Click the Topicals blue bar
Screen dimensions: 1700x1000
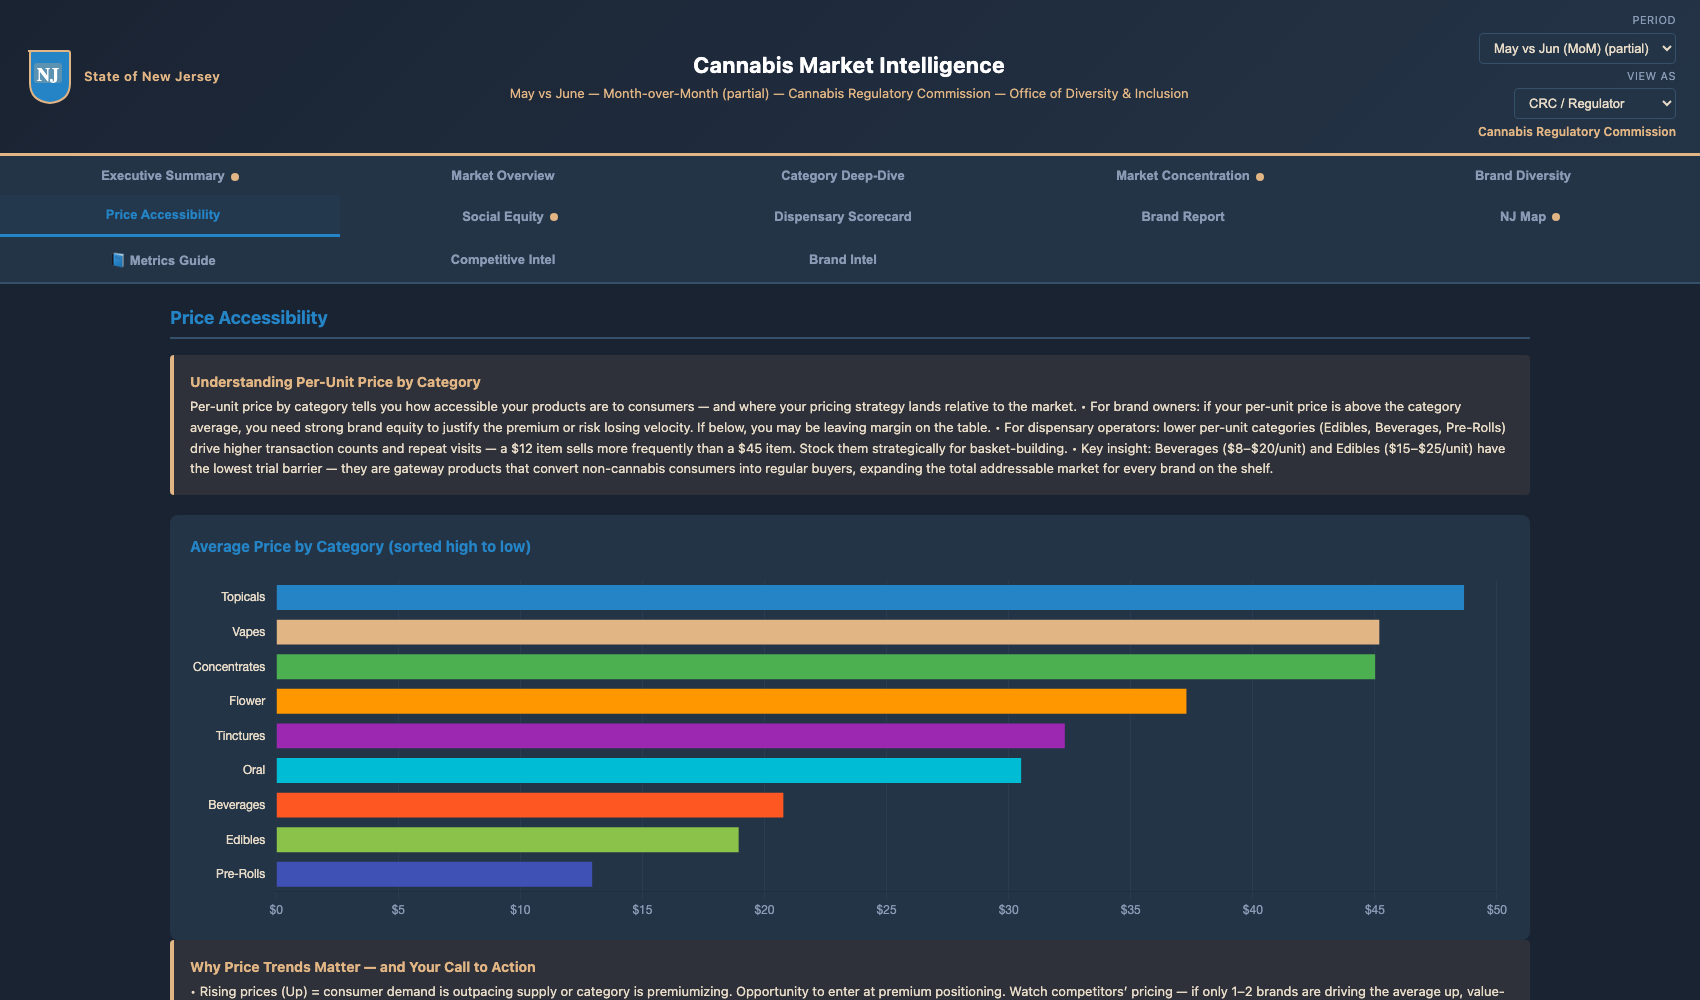click(x=870, y=597)
